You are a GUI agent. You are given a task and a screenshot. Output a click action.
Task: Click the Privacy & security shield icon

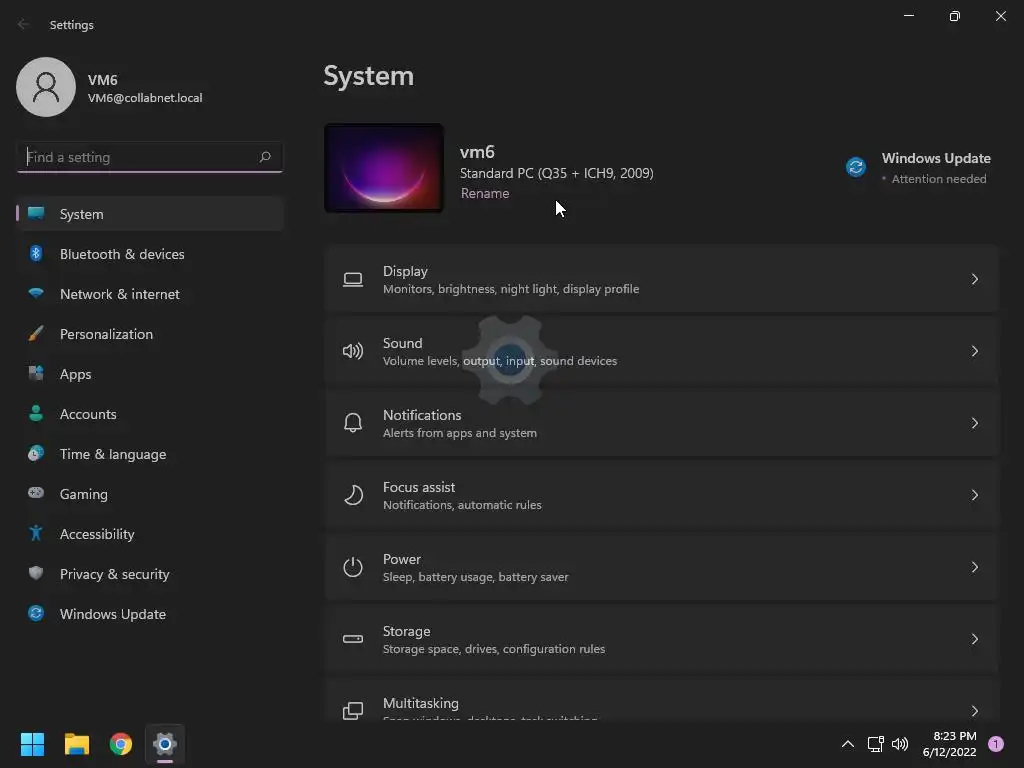(x=36, y=573)
